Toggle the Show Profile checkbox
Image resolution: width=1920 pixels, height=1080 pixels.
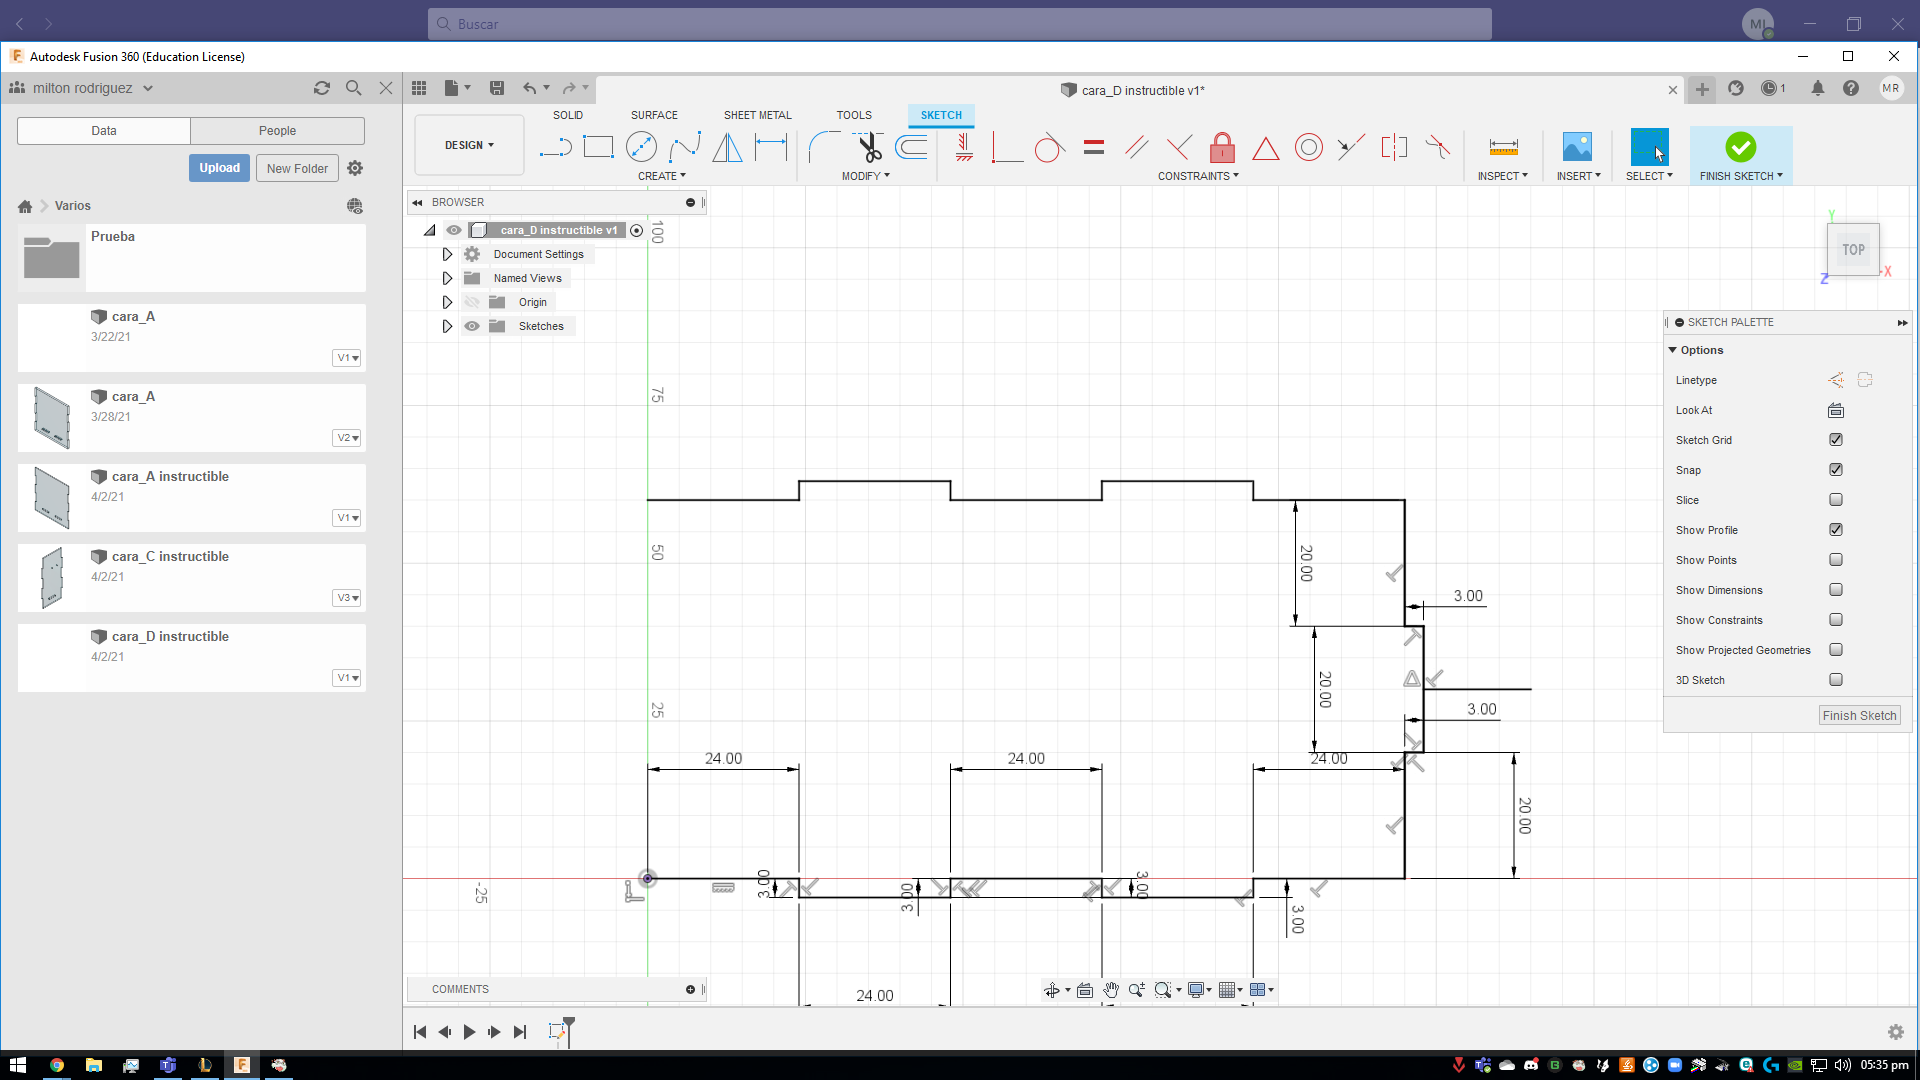coord(1836,530)
